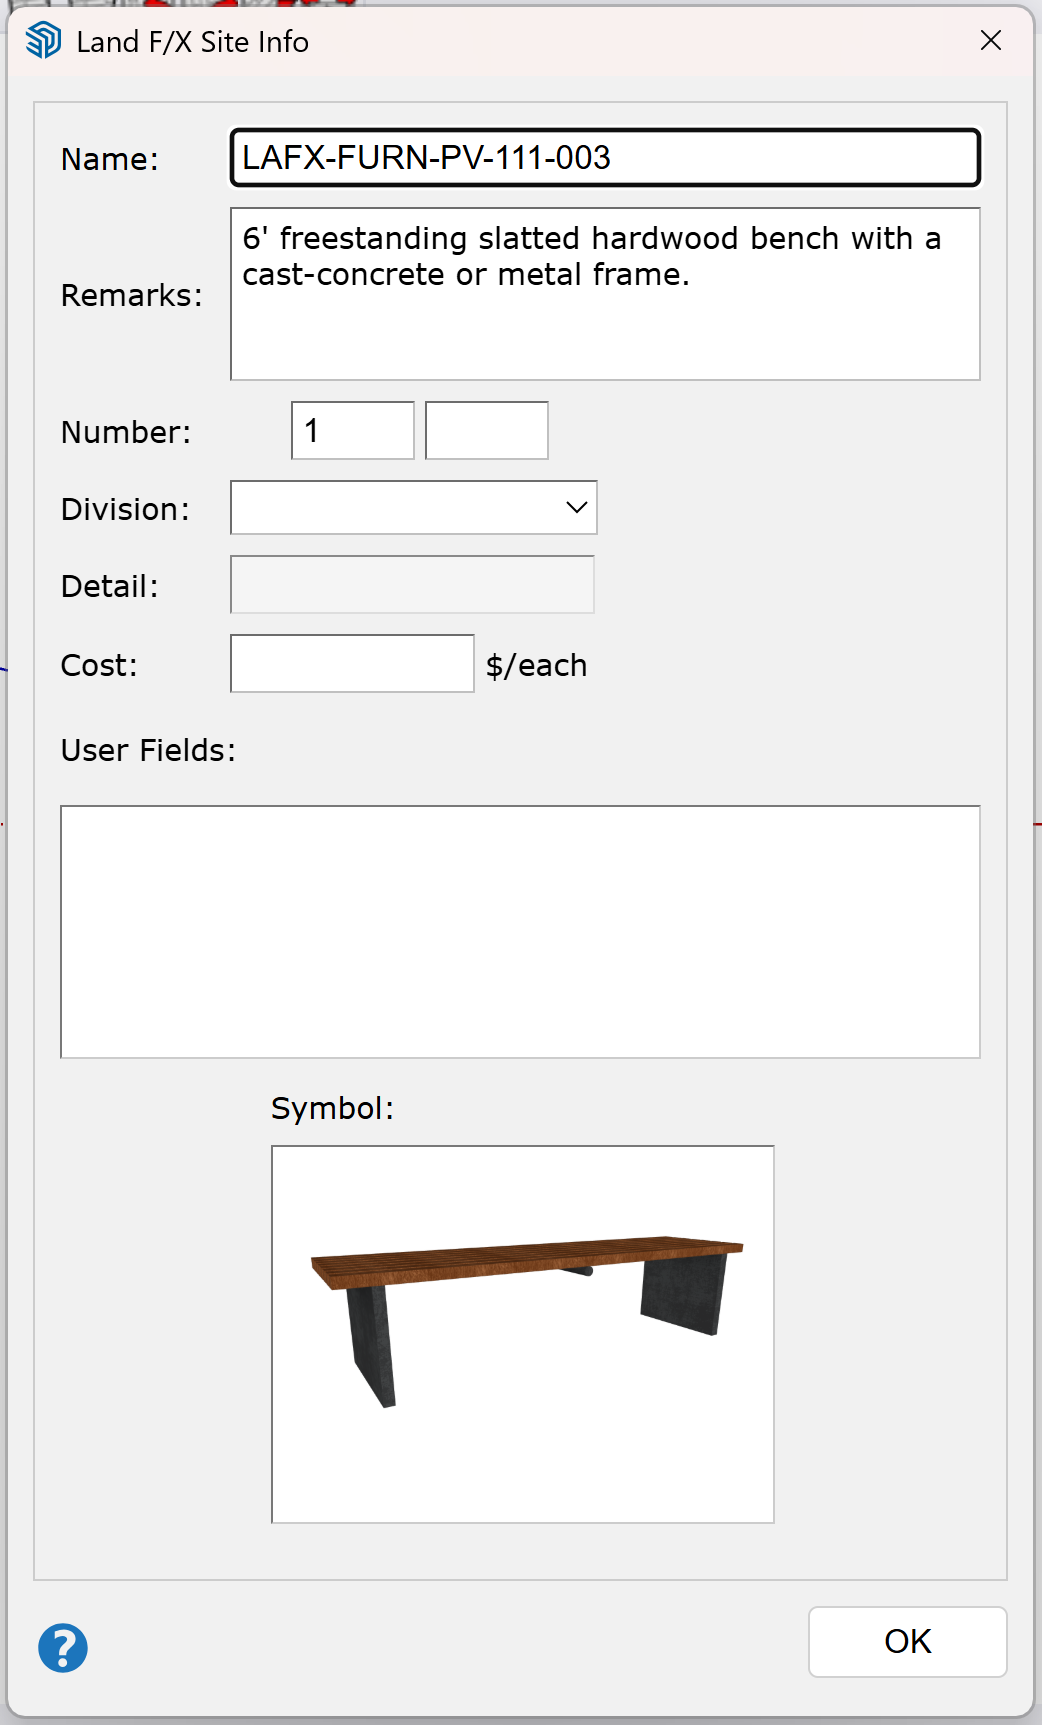Click the User Fields label
Image resolution: width=1042 pixels, height=1725 pixels.
(148, 751)
